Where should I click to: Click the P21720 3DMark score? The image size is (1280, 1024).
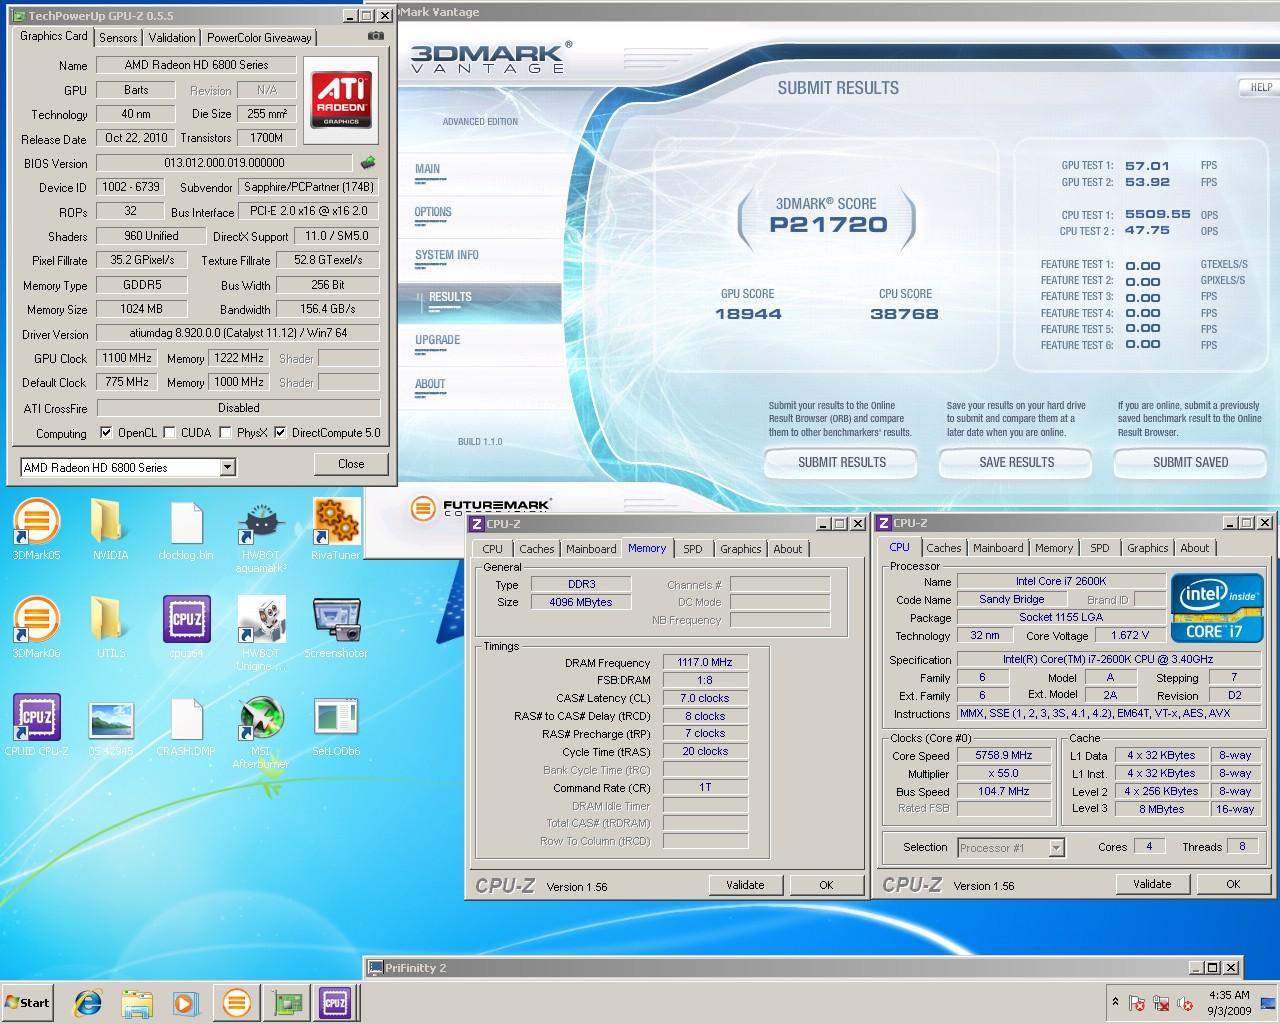[828, 225]
